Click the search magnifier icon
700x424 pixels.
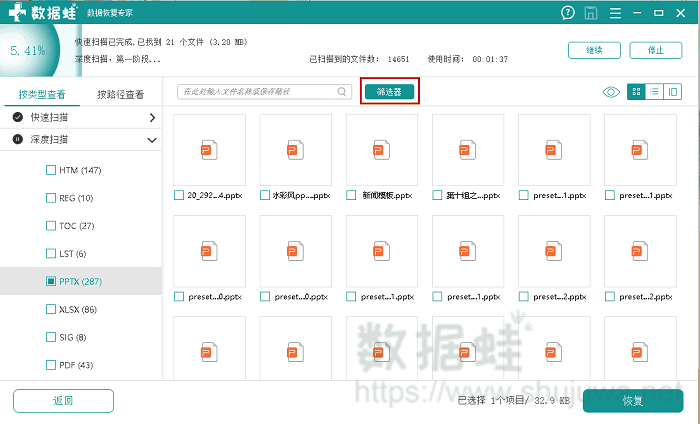tap(342, 91)
